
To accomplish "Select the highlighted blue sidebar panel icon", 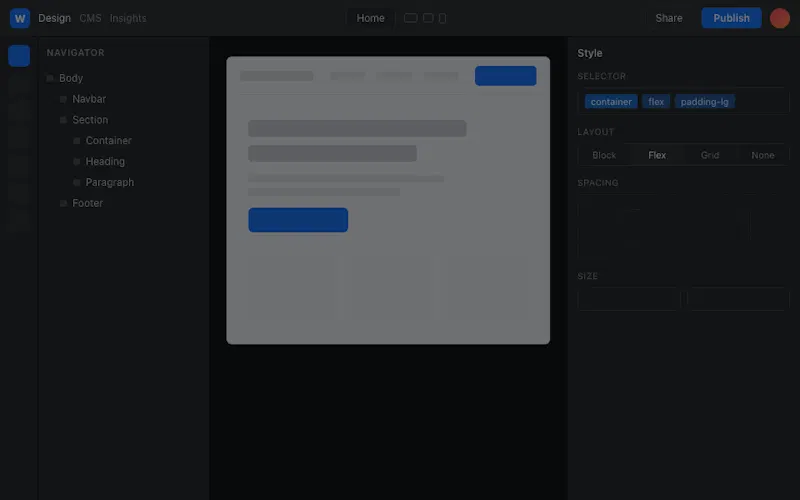I will point(19,56).
